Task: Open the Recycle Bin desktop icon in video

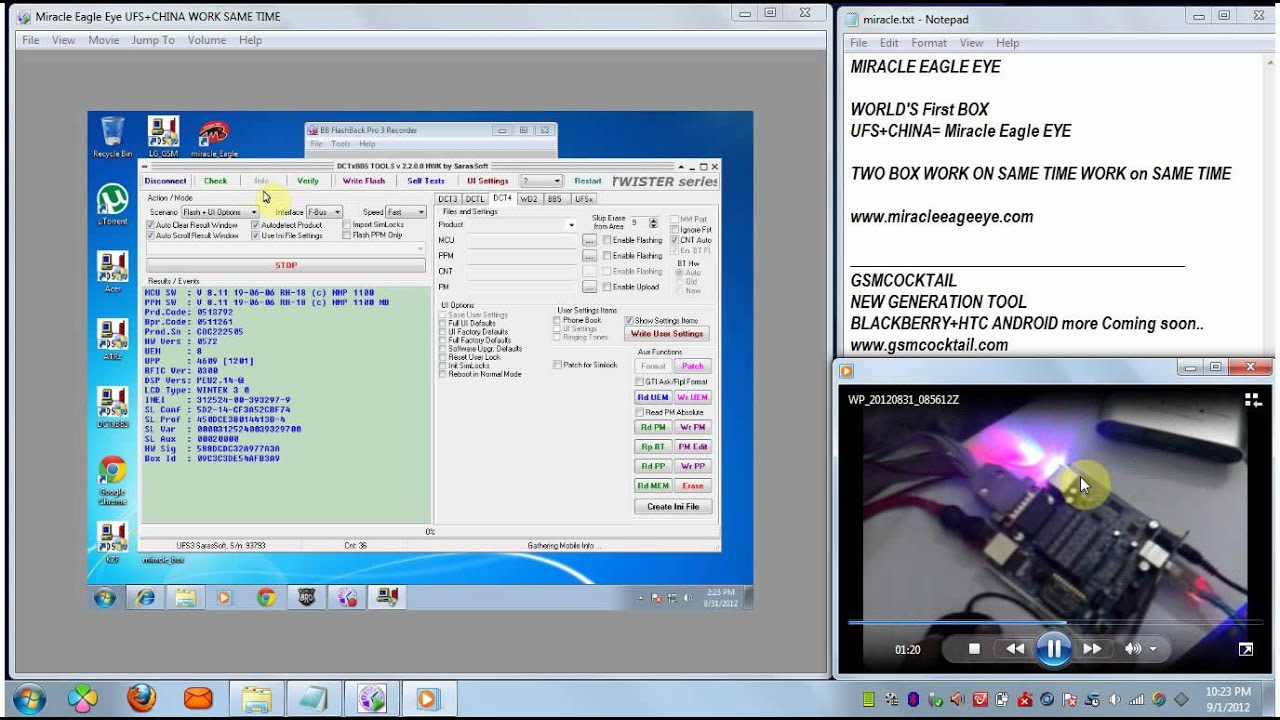Action: 112,137
